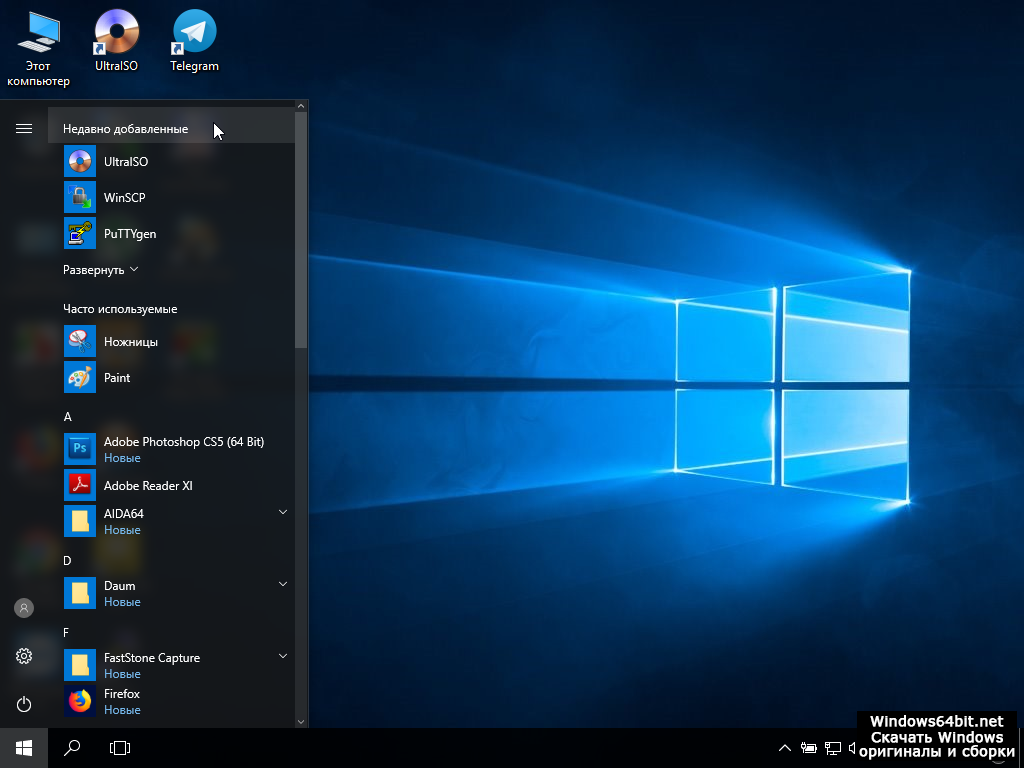This screenshot has height=768, width=1024.
Task: Open Paint from frequently used apps
Action: 117,378
